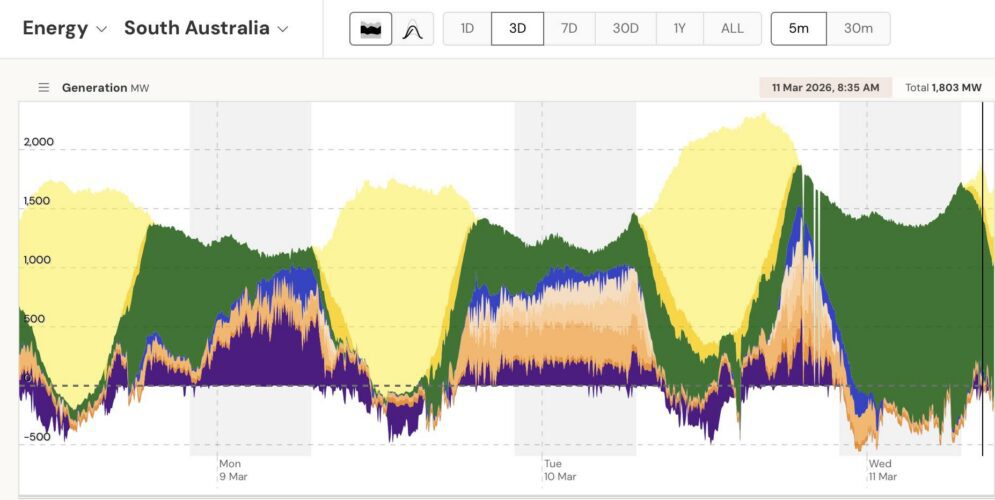Expand the South Australia region selector
The width and height of the screenshot is (995, 500).
[x=206, y=28]
